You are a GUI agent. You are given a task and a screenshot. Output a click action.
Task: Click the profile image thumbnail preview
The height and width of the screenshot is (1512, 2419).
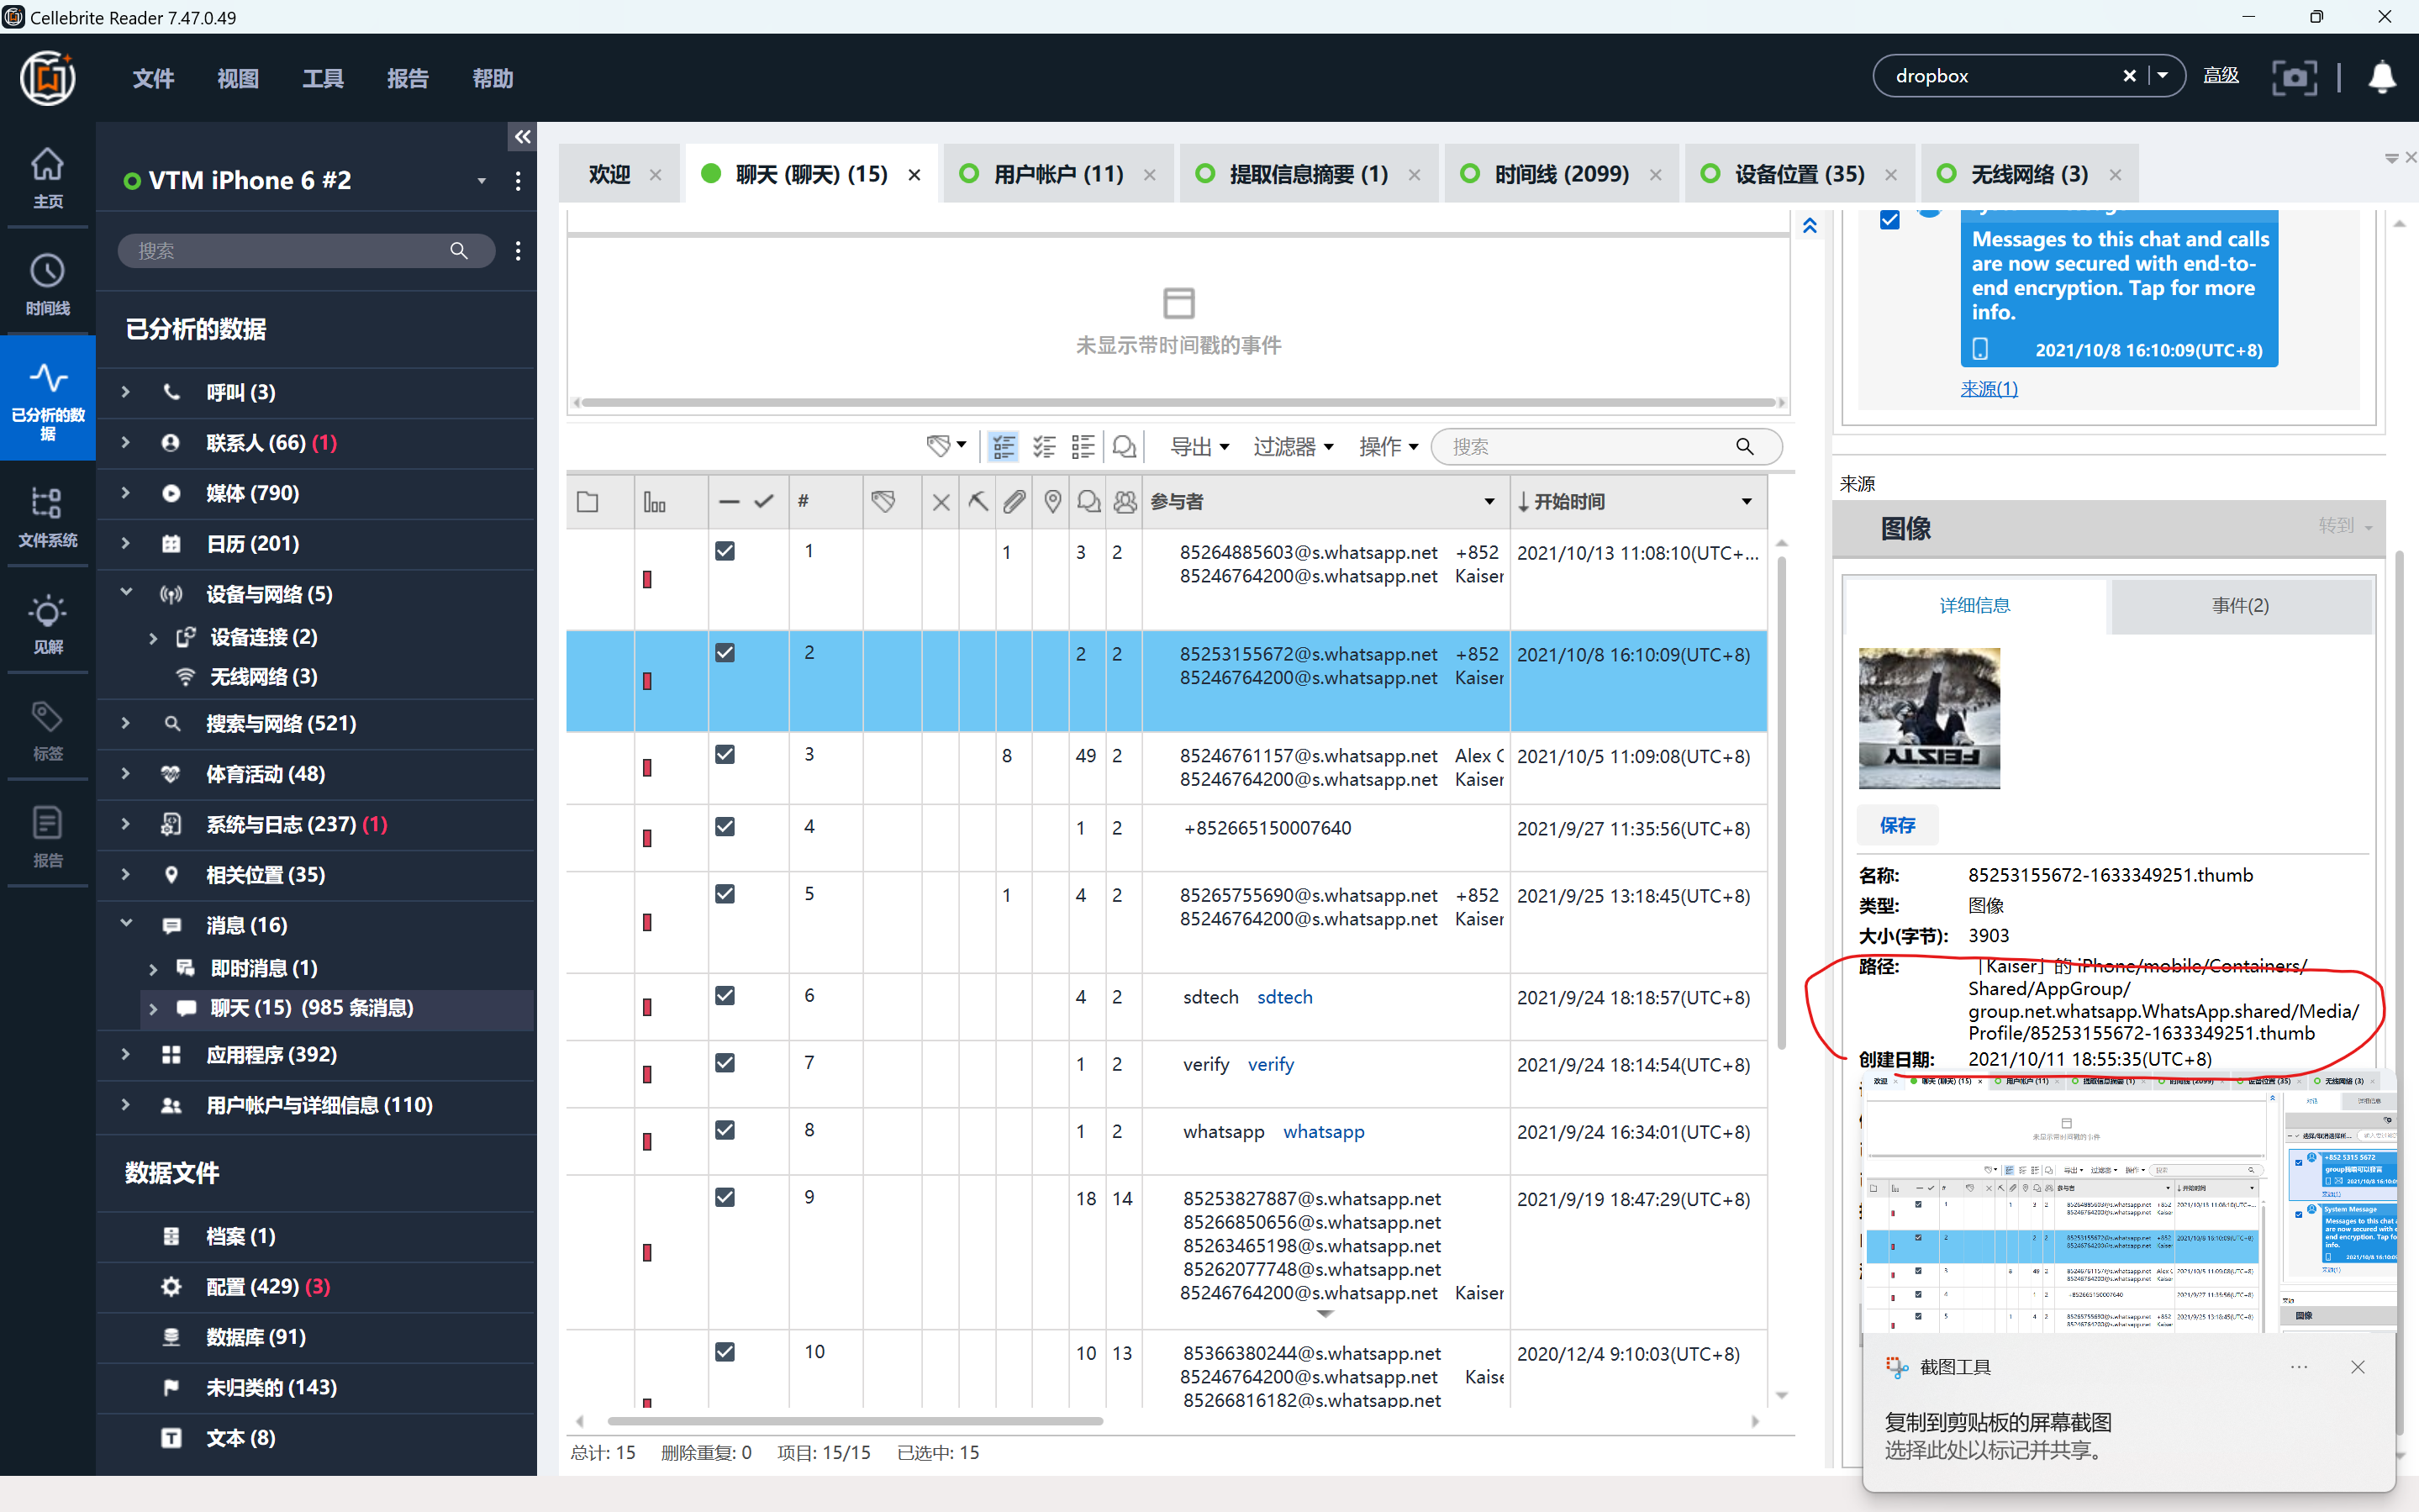point(1929,718)
